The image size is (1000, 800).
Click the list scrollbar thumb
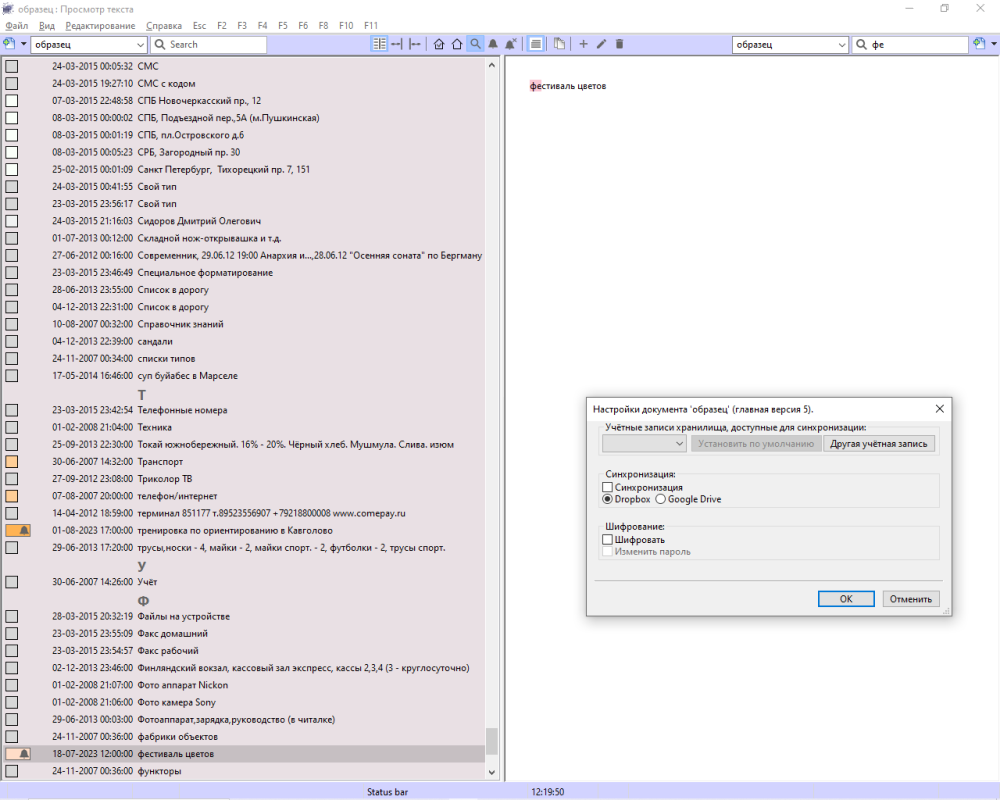(491, 741)
